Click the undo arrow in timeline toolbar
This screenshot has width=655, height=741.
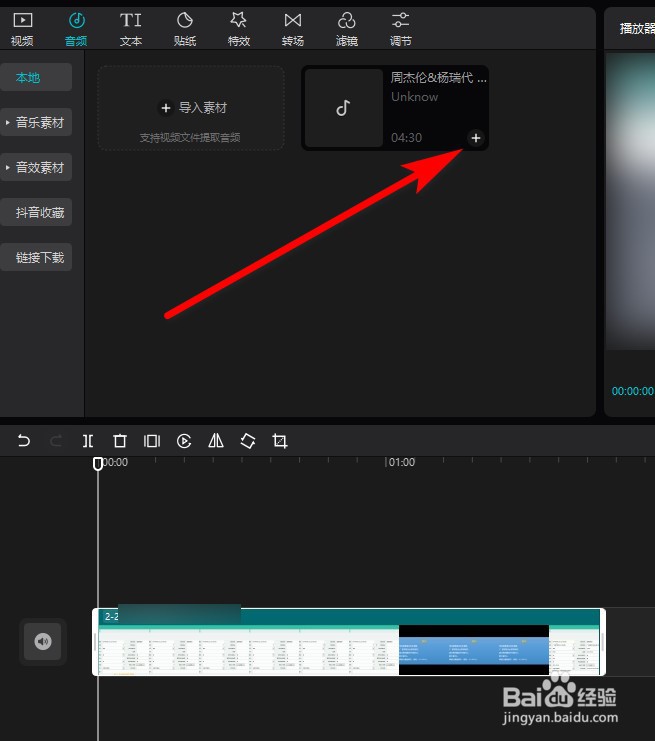[24, 441]
